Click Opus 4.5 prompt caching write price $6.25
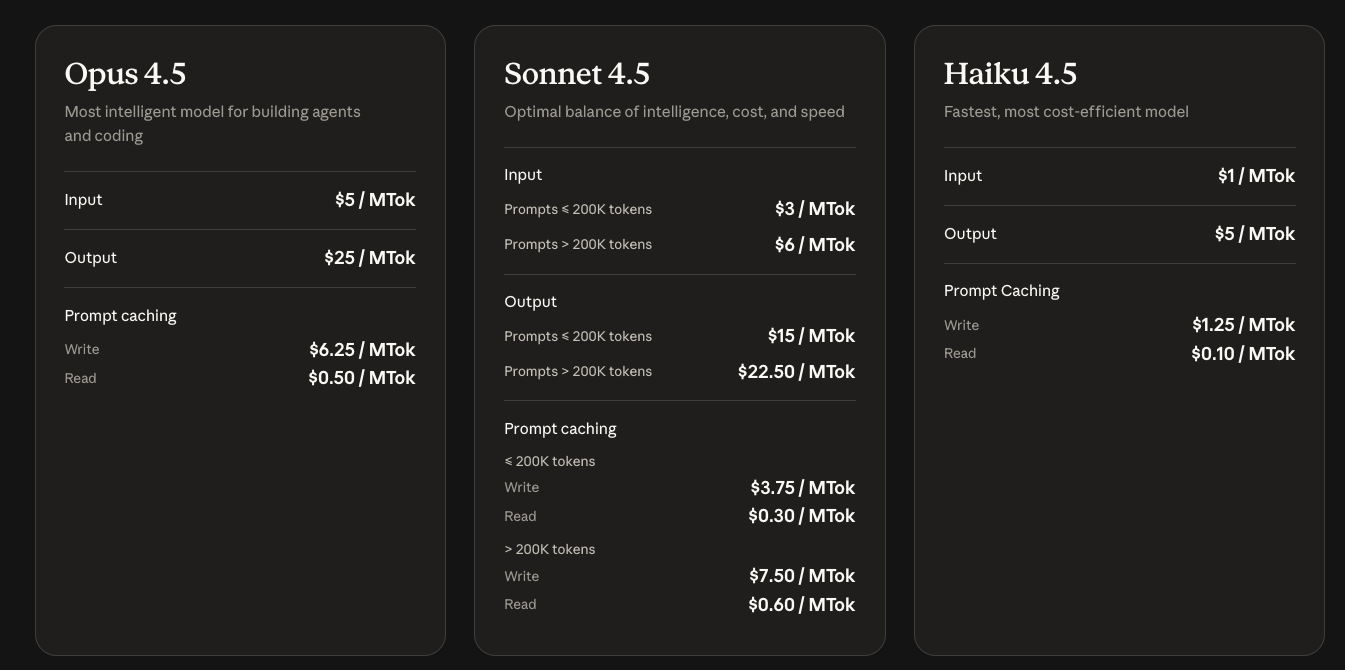This screenshot has width=1345, height=670. pyautogui.click(x=361, y=350)
